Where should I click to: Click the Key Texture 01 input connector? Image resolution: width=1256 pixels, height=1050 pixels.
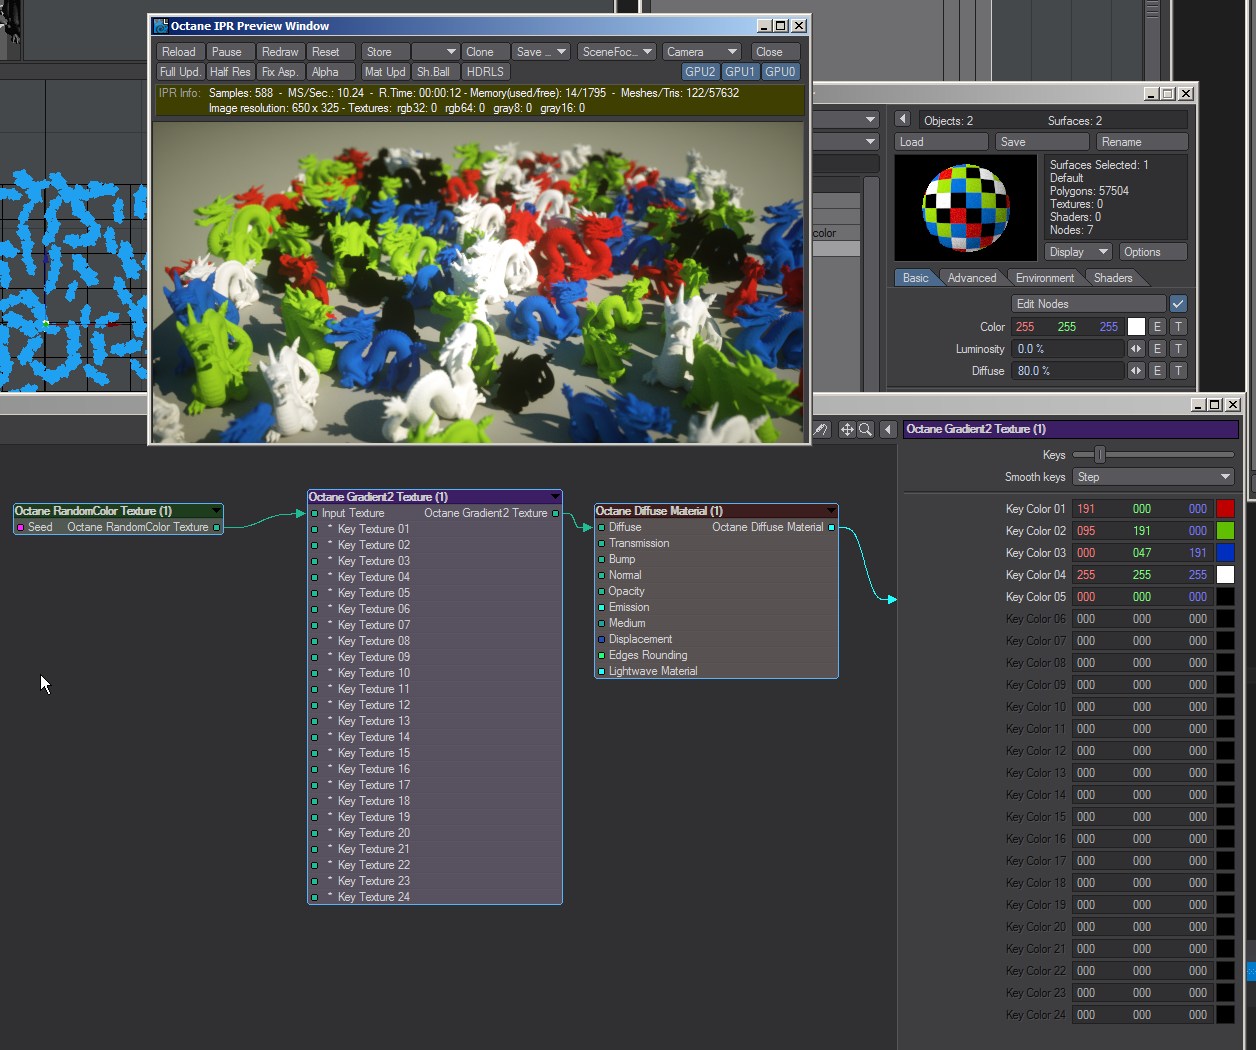(314, 529)
